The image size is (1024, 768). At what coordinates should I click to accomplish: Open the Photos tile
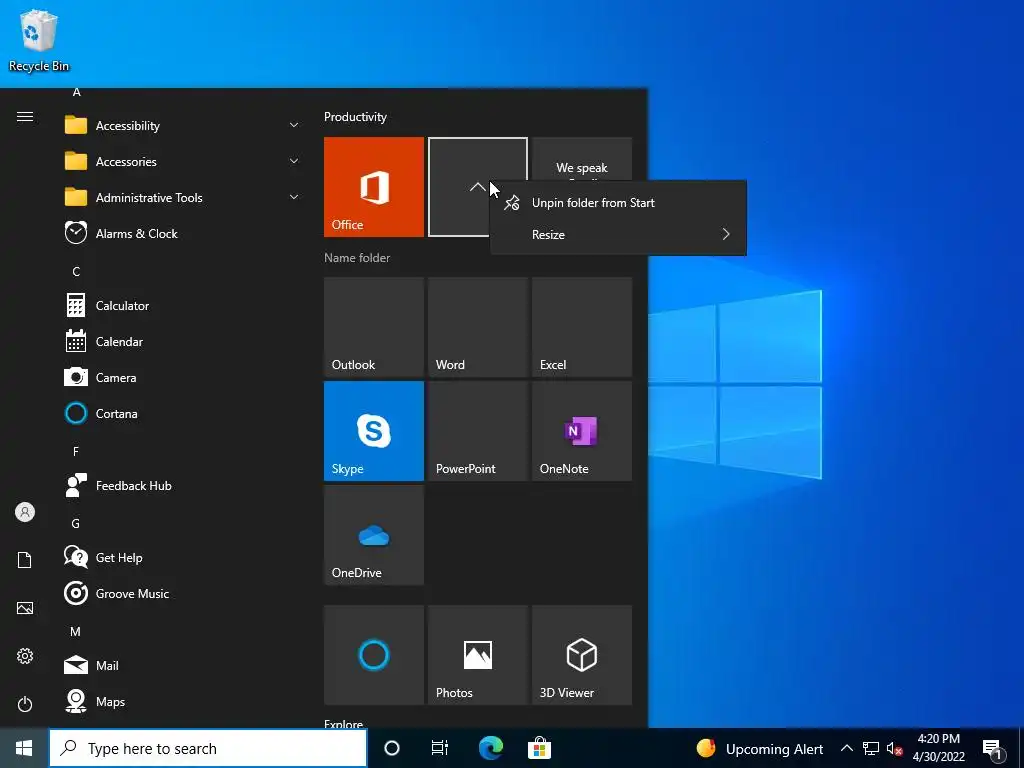coord(478,655)
